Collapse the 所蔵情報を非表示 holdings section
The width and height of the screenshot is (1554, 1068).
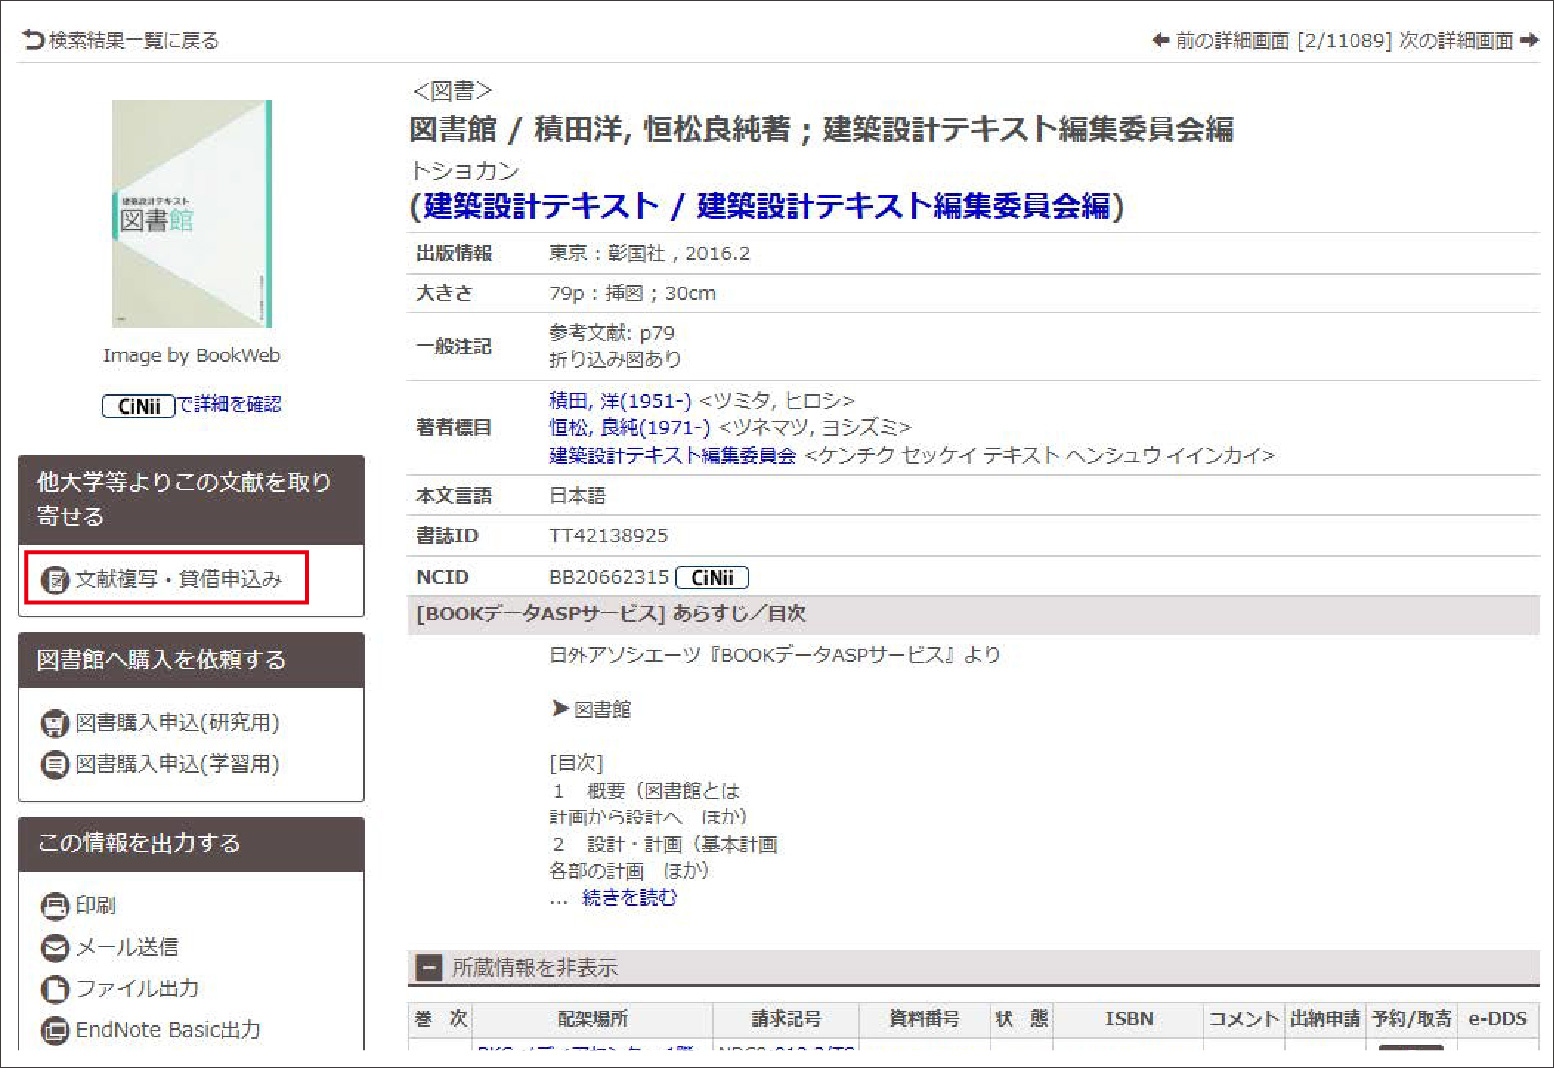[x=429, y=968]
